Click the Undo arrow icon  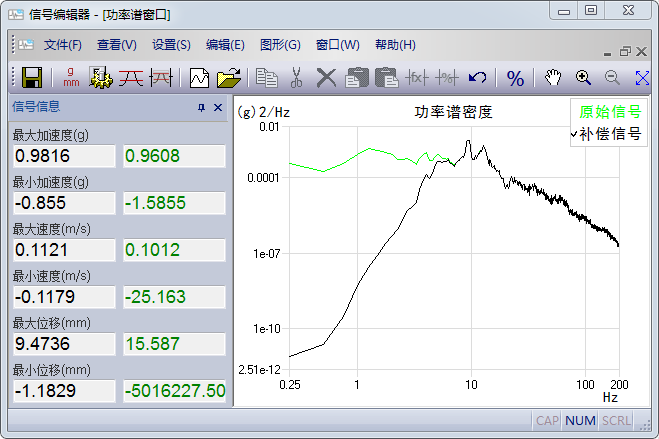(x=477, y=77)
